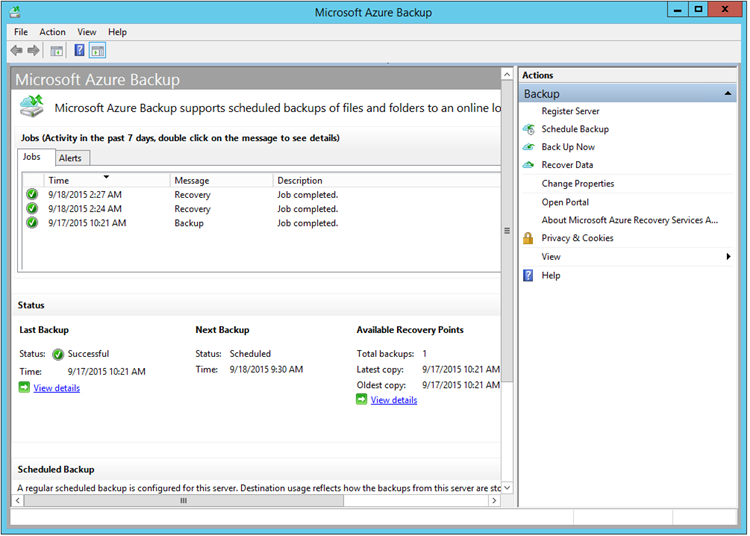
Task: Click Back Up Now action
Action: (x=568, y=147)
